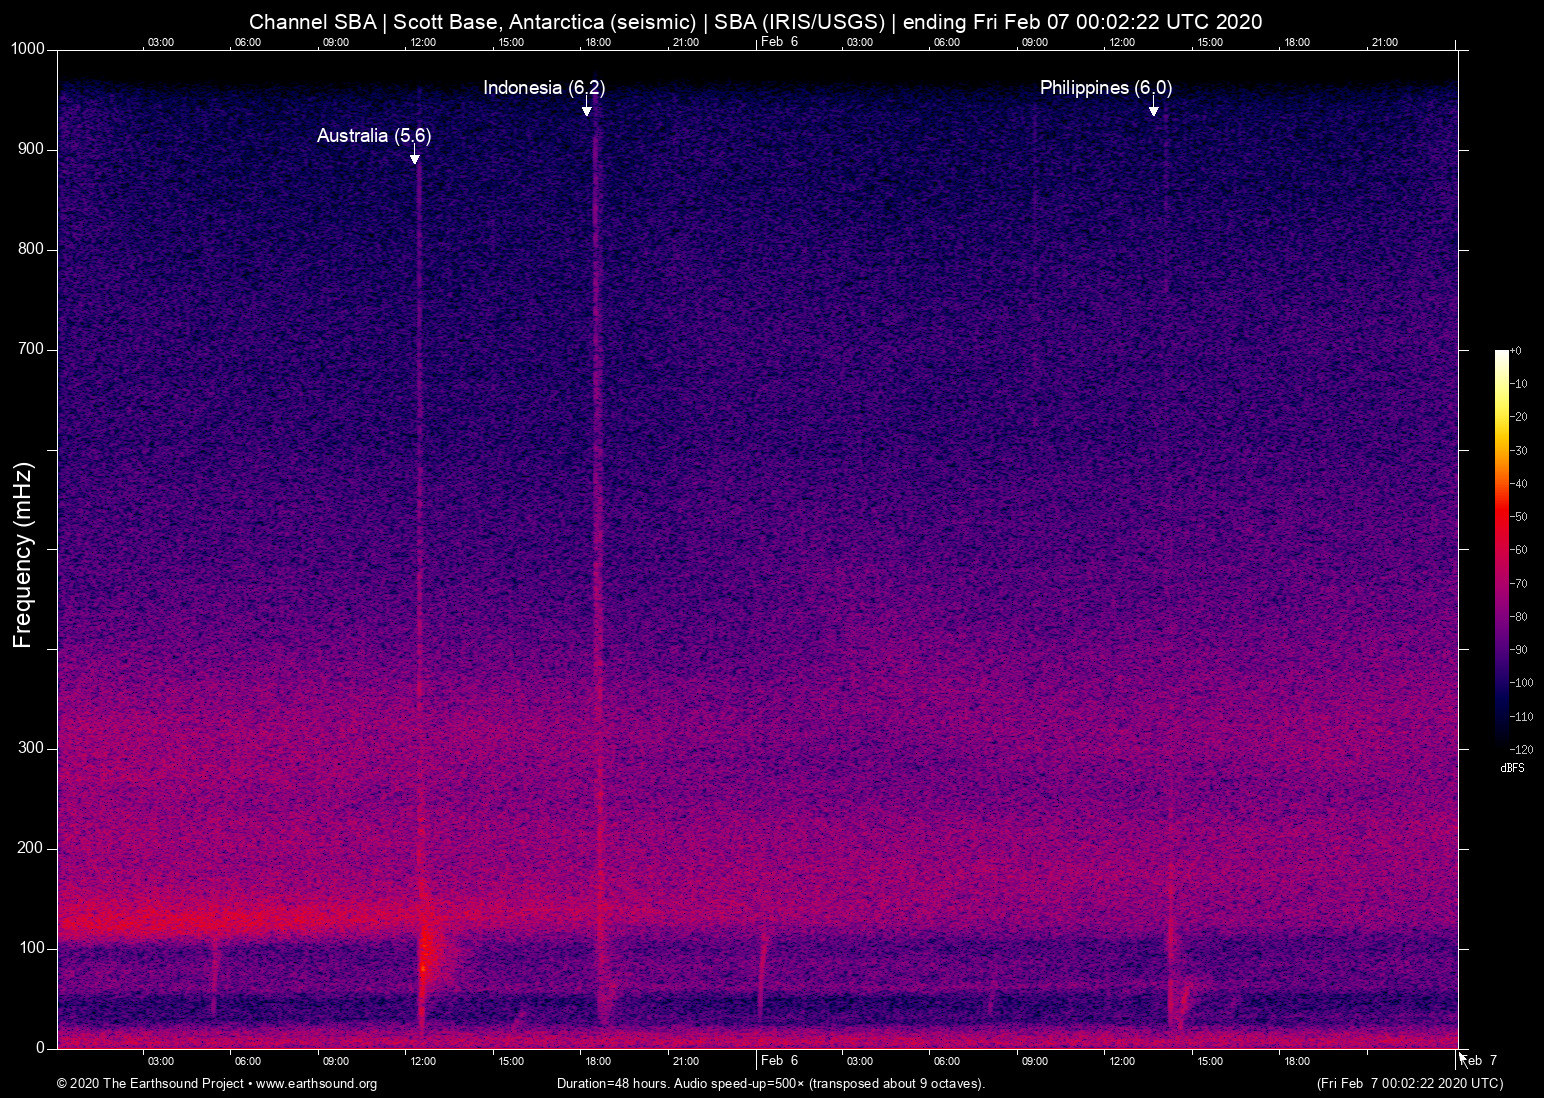Click the Channel SBA title text
The image size is (1544, 1098).
tap(312, 21)
